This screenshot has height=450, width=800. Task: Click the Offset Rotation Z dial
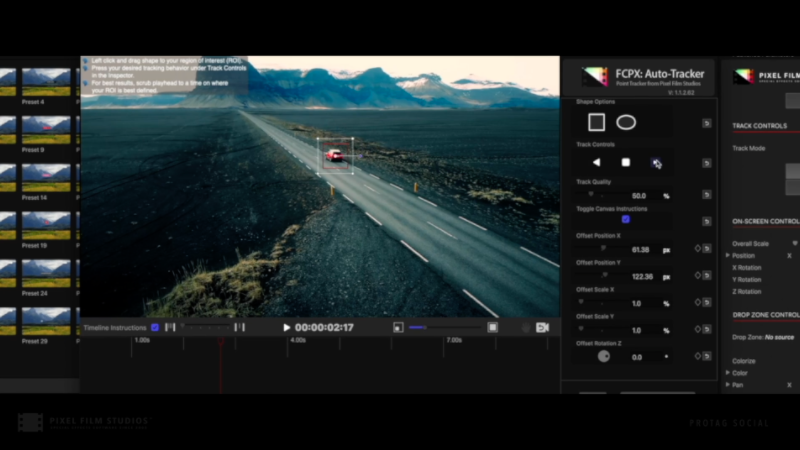point(604,357)
